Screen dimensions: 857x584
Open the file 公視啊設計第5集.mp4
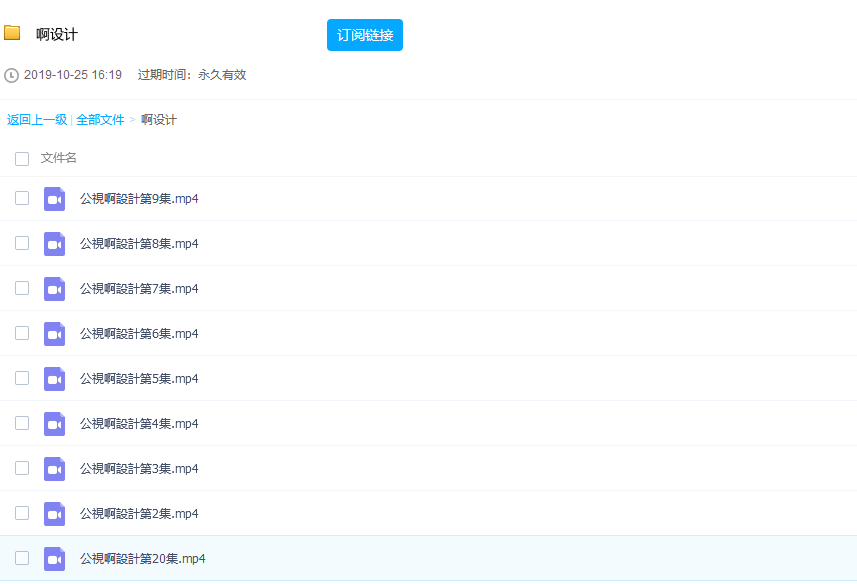(139, 379)
